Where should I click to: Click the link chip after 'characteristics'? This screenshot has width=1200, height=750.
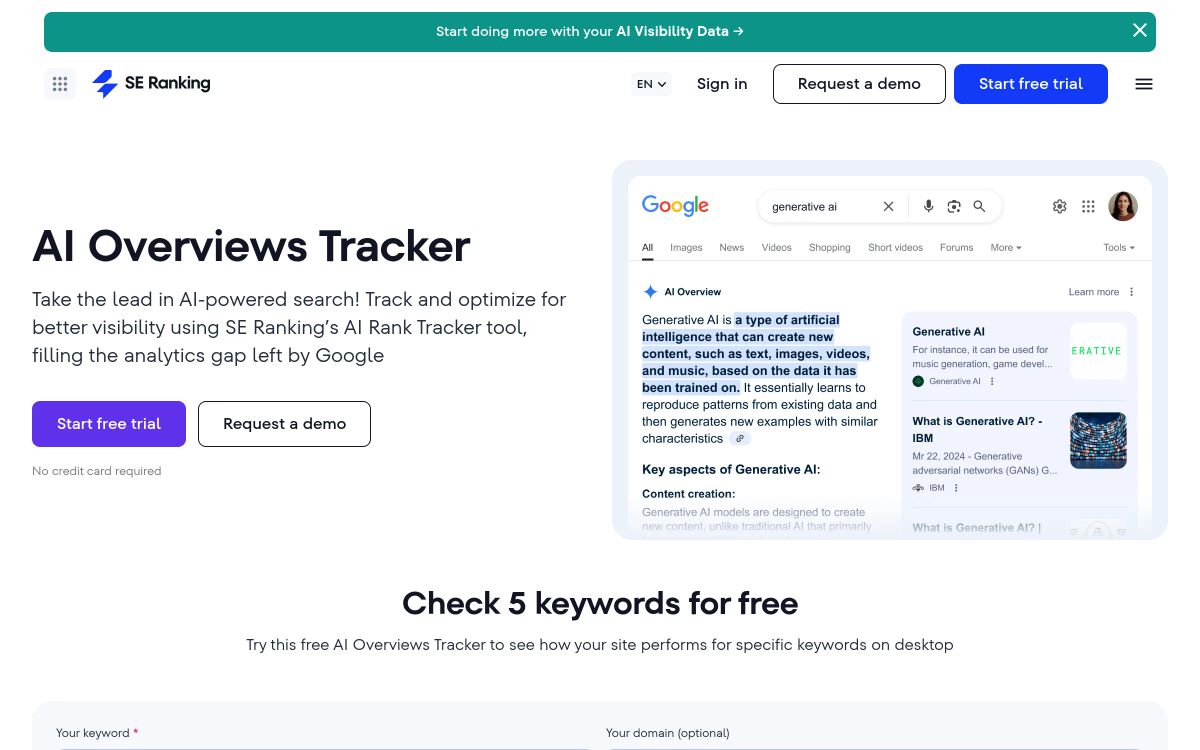click(740, 439)
